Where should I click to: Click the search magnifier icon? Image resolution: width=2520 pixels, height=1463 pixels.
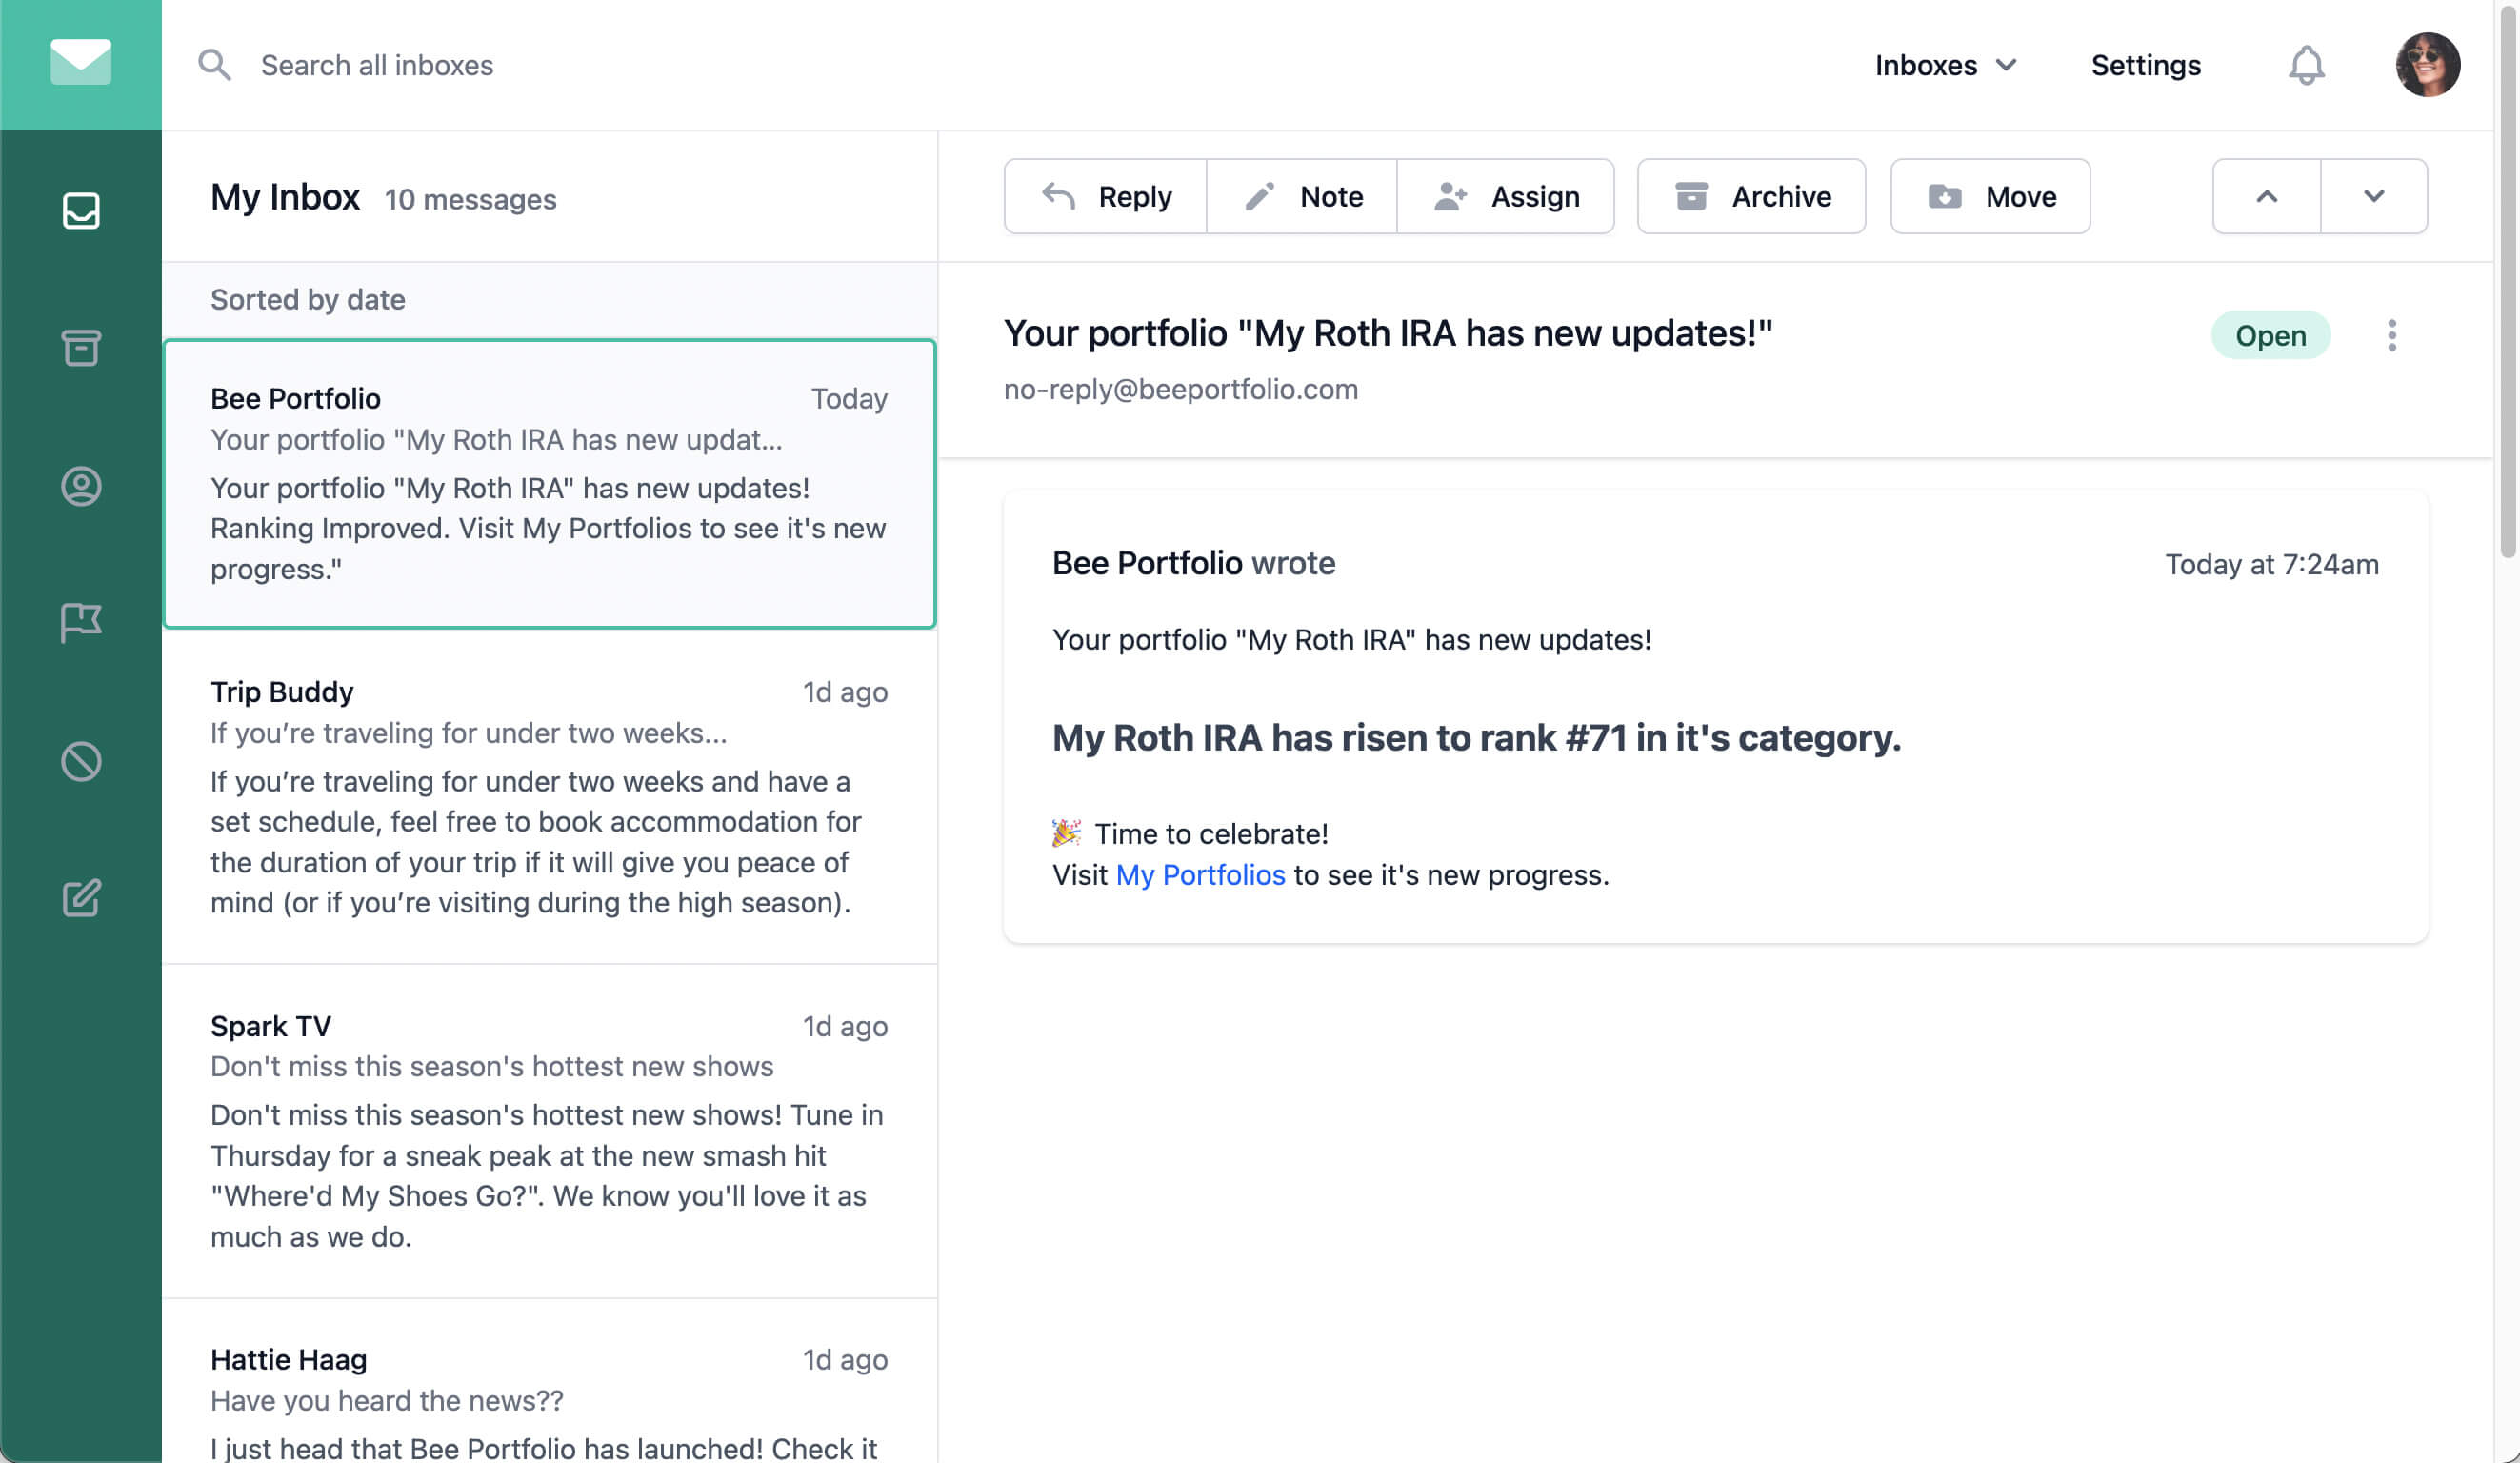[x=213, y=64]
